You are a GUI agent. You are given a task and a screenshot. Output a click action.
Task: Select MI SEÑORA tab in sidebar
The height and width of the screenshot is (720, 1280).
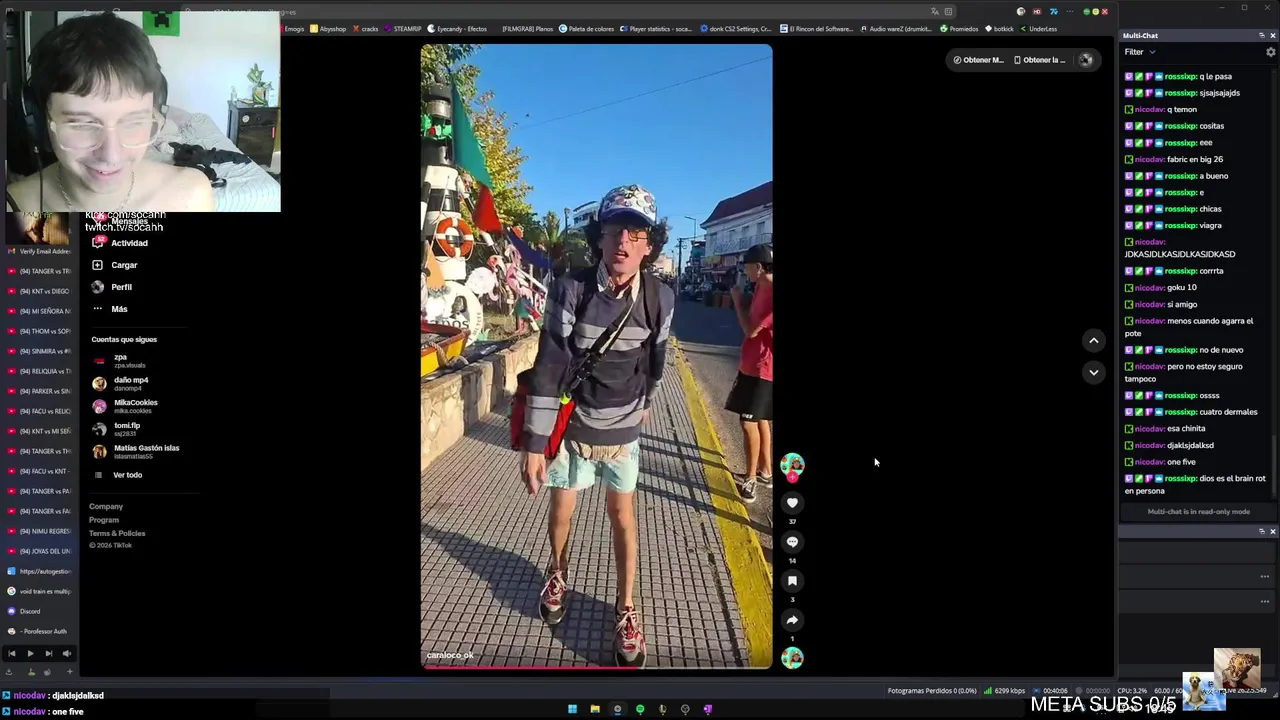[39, 311]
